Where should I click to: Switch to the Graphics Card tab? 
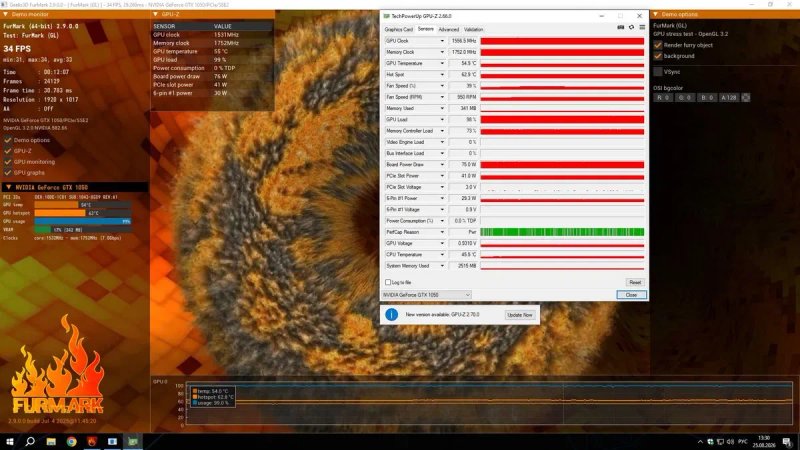(398, 30)
